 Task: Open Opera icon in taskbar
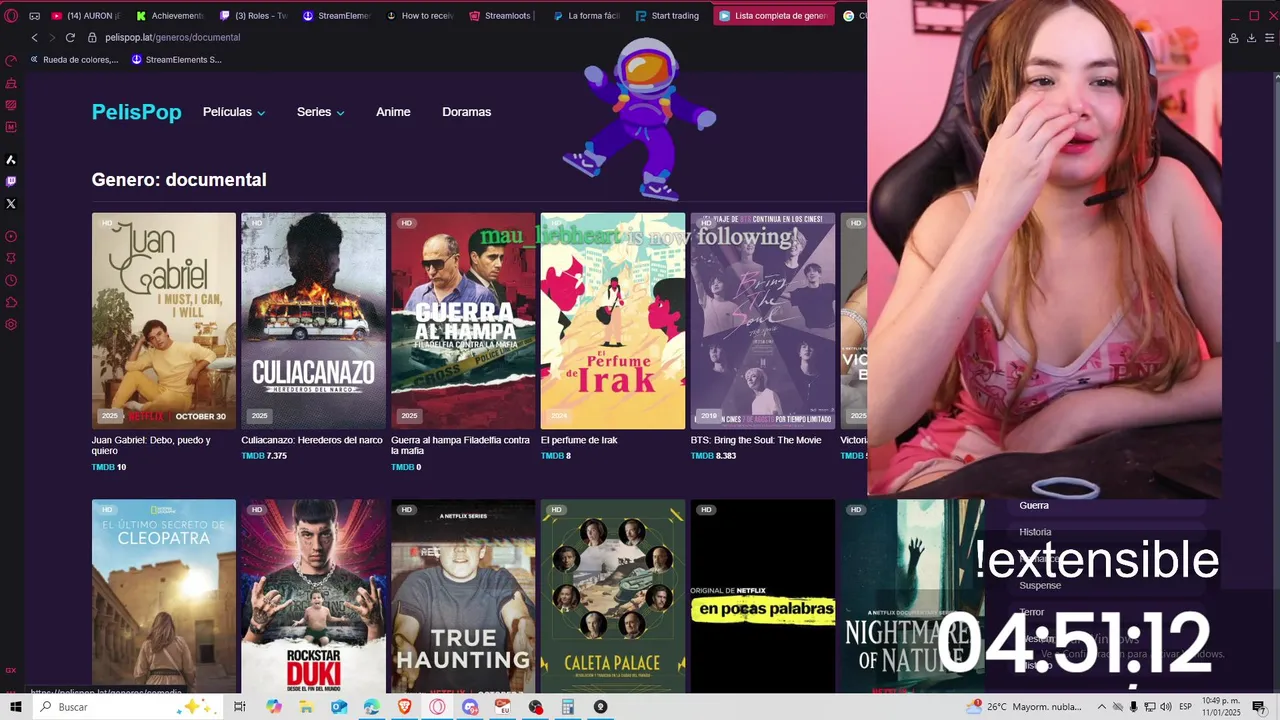tap(437, 707)
